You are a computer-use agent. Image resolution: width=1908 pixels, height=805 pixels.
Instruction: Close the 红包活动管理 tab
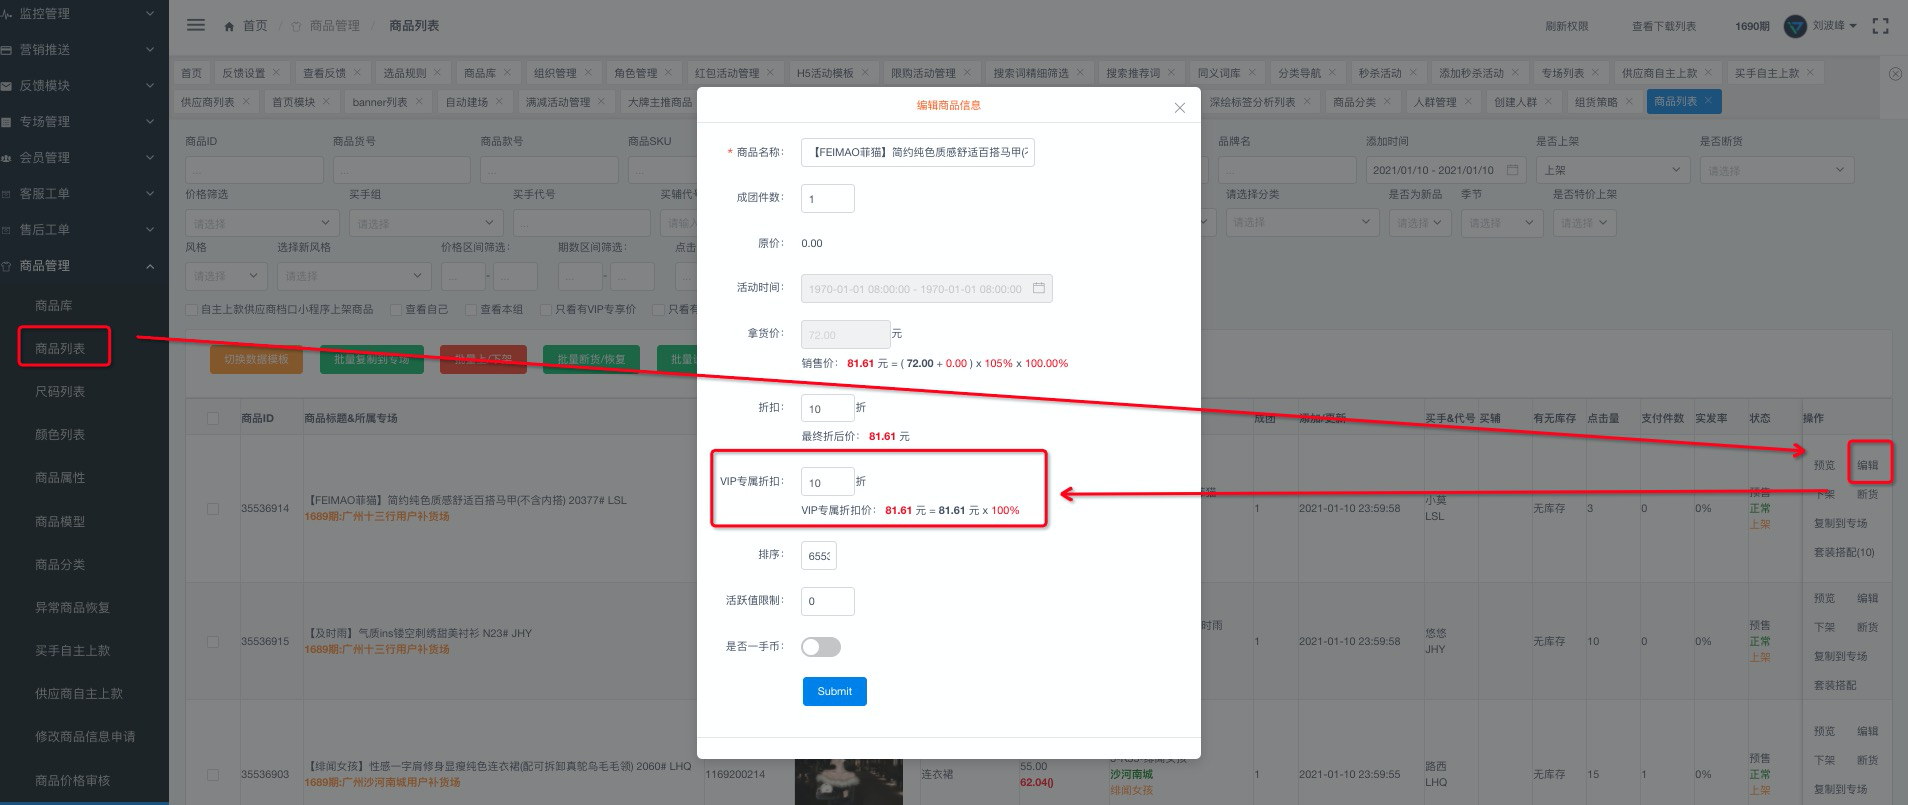click(770, 73)
